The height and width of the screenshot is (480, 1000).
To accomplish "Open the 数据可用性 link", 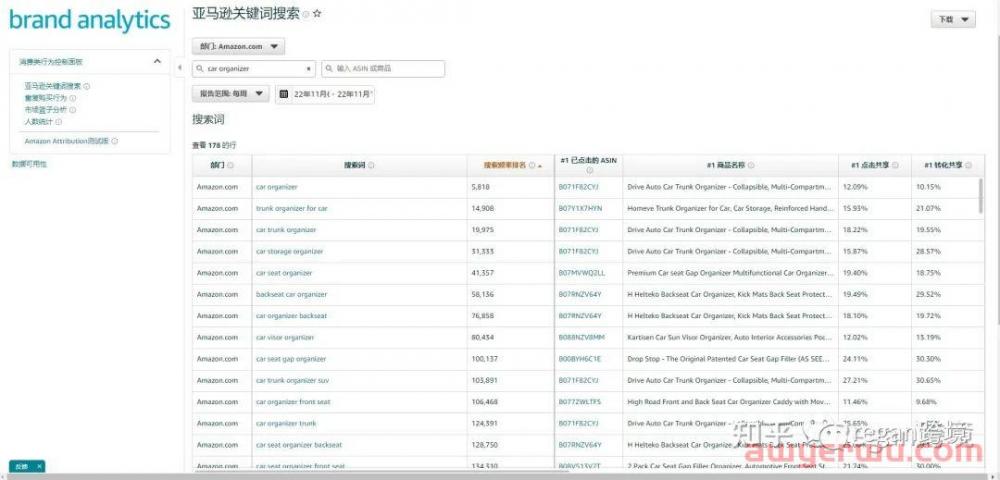I will (29, 164).
